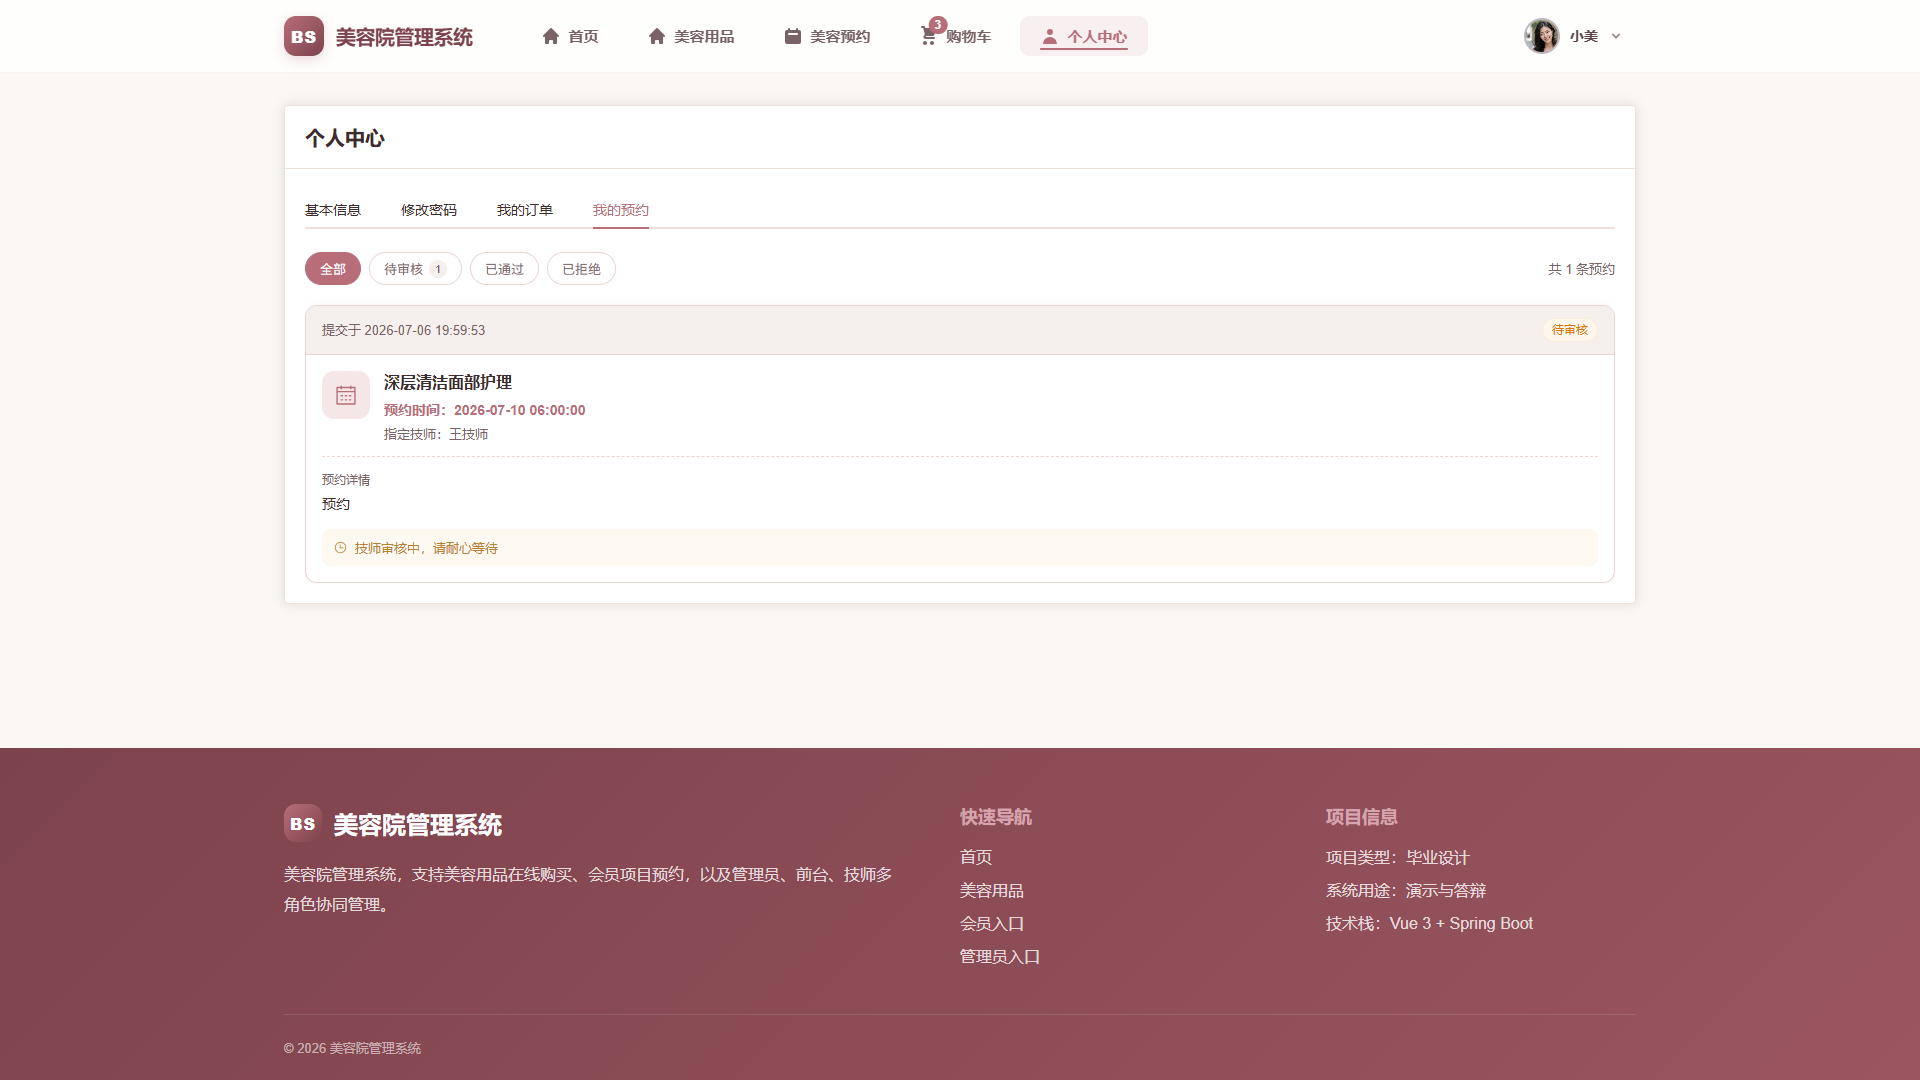Screen dimensions: 1920x1080
Task: Filter appointments by 待审核
Action: (x=415, y=269)
